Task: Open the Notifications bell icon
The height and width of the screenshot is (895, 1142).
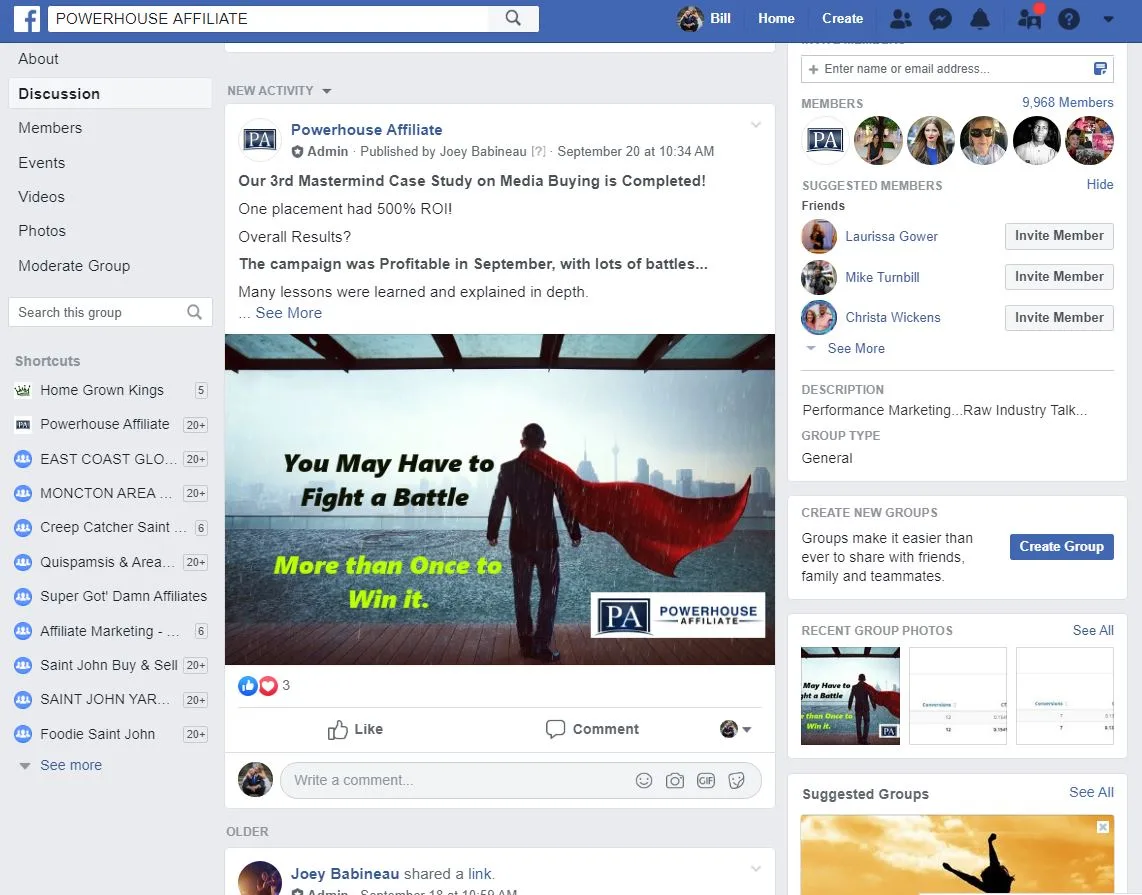Action: pos(980,19)
